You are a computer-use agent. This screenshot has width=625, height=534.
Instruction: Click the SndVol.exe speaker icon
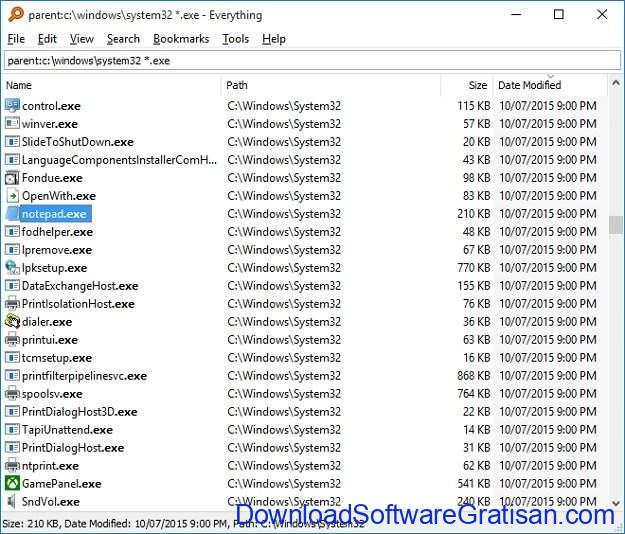12,501
